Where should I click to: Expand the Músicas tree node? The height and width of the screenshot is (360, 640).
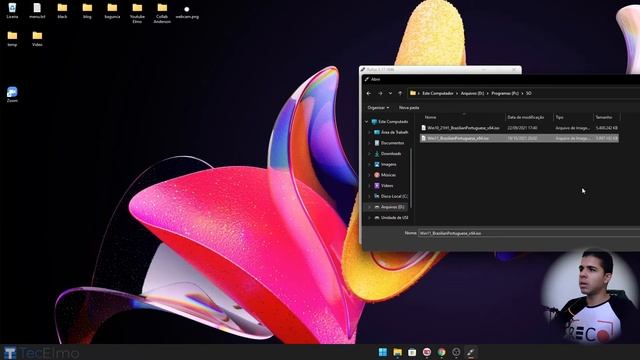pos(369,175)
